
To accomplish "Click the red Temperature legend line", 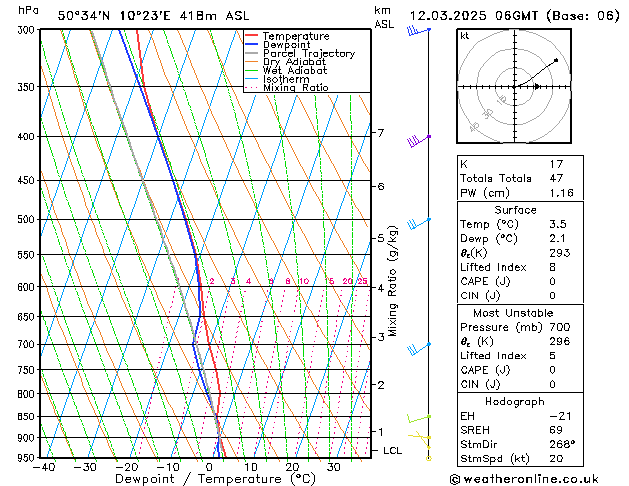I will (252, 36).
